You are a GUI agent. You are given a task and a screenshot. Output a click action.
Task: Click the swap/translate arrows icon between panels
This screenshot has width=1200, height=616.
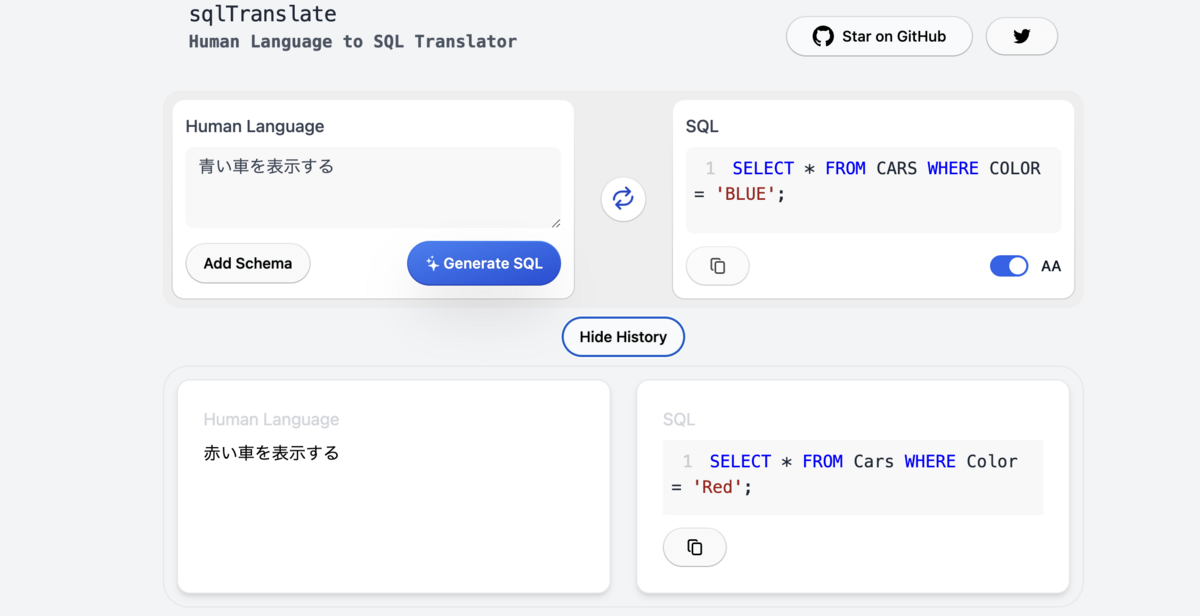[623, 199]
